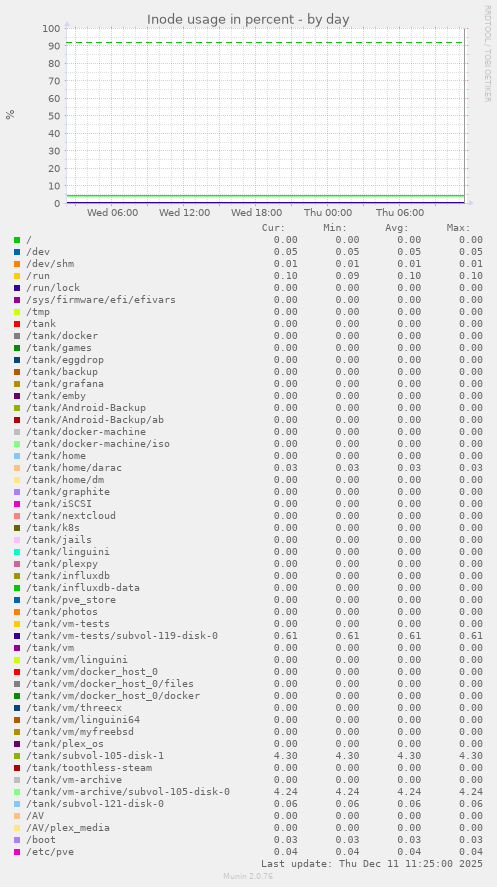Click the Last update timestamp text
The height and width of the screenshot is (887, 497).
372,864
